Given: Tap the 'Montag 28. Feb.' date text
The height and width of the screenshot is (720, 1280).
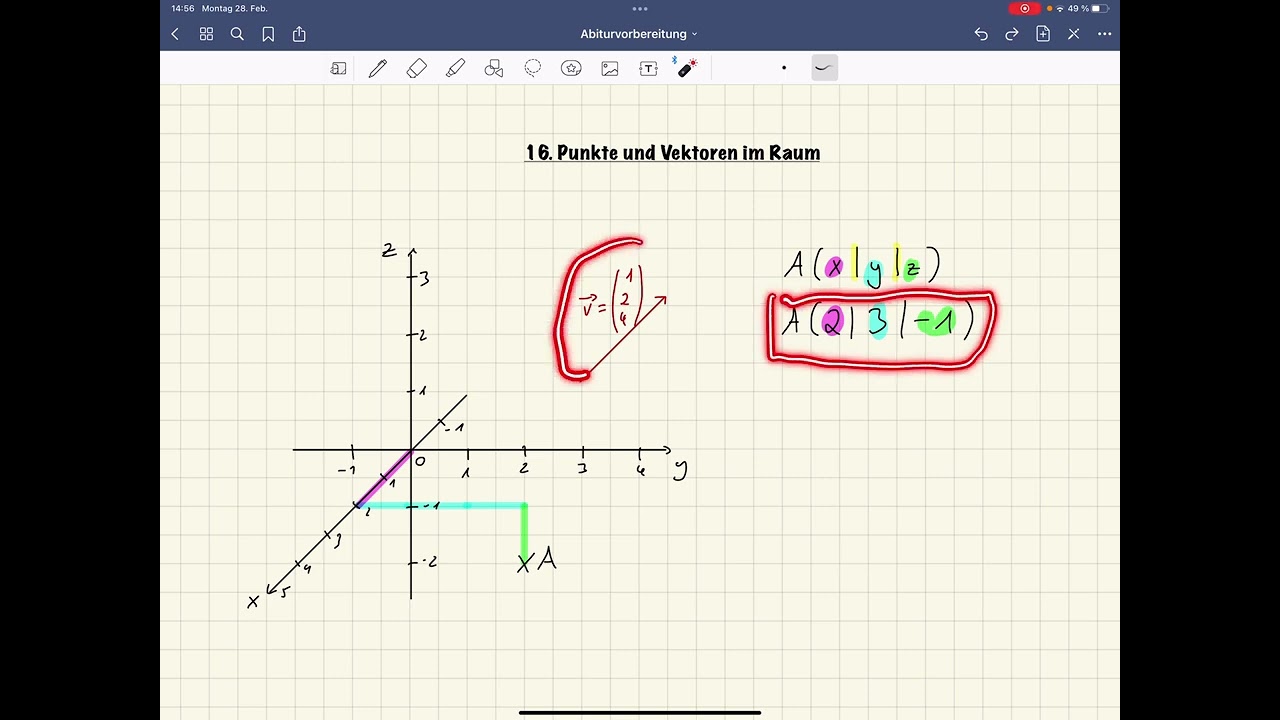Looking at the screenshot, I should coord(235,8).
